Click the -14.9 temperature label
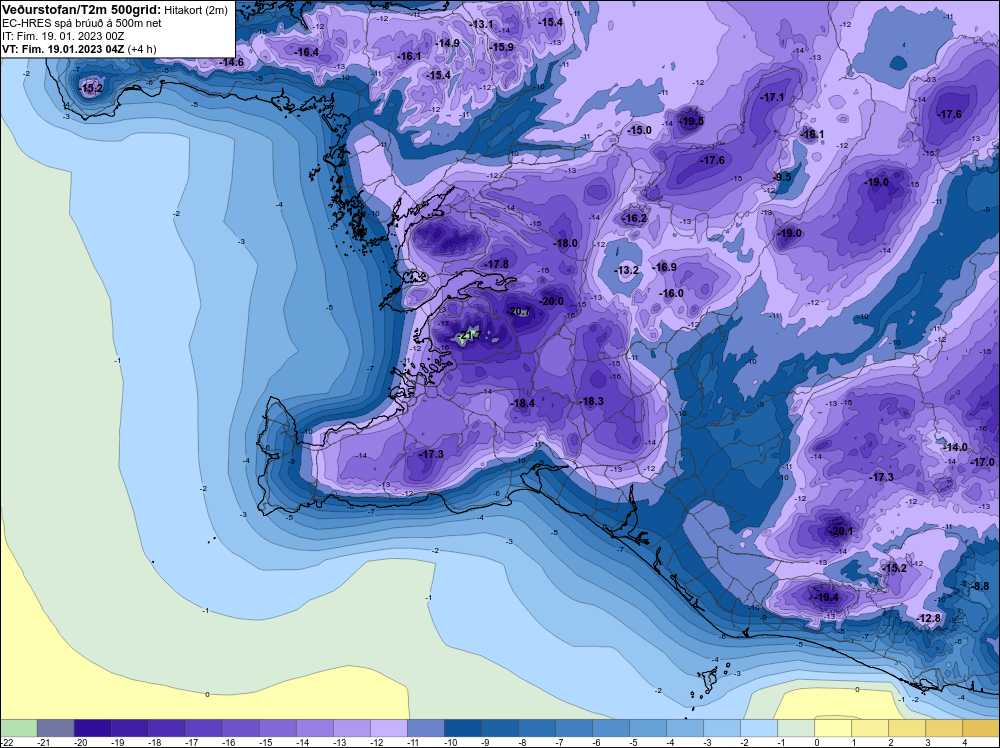 pyautogui.click(x=448, y=43)
